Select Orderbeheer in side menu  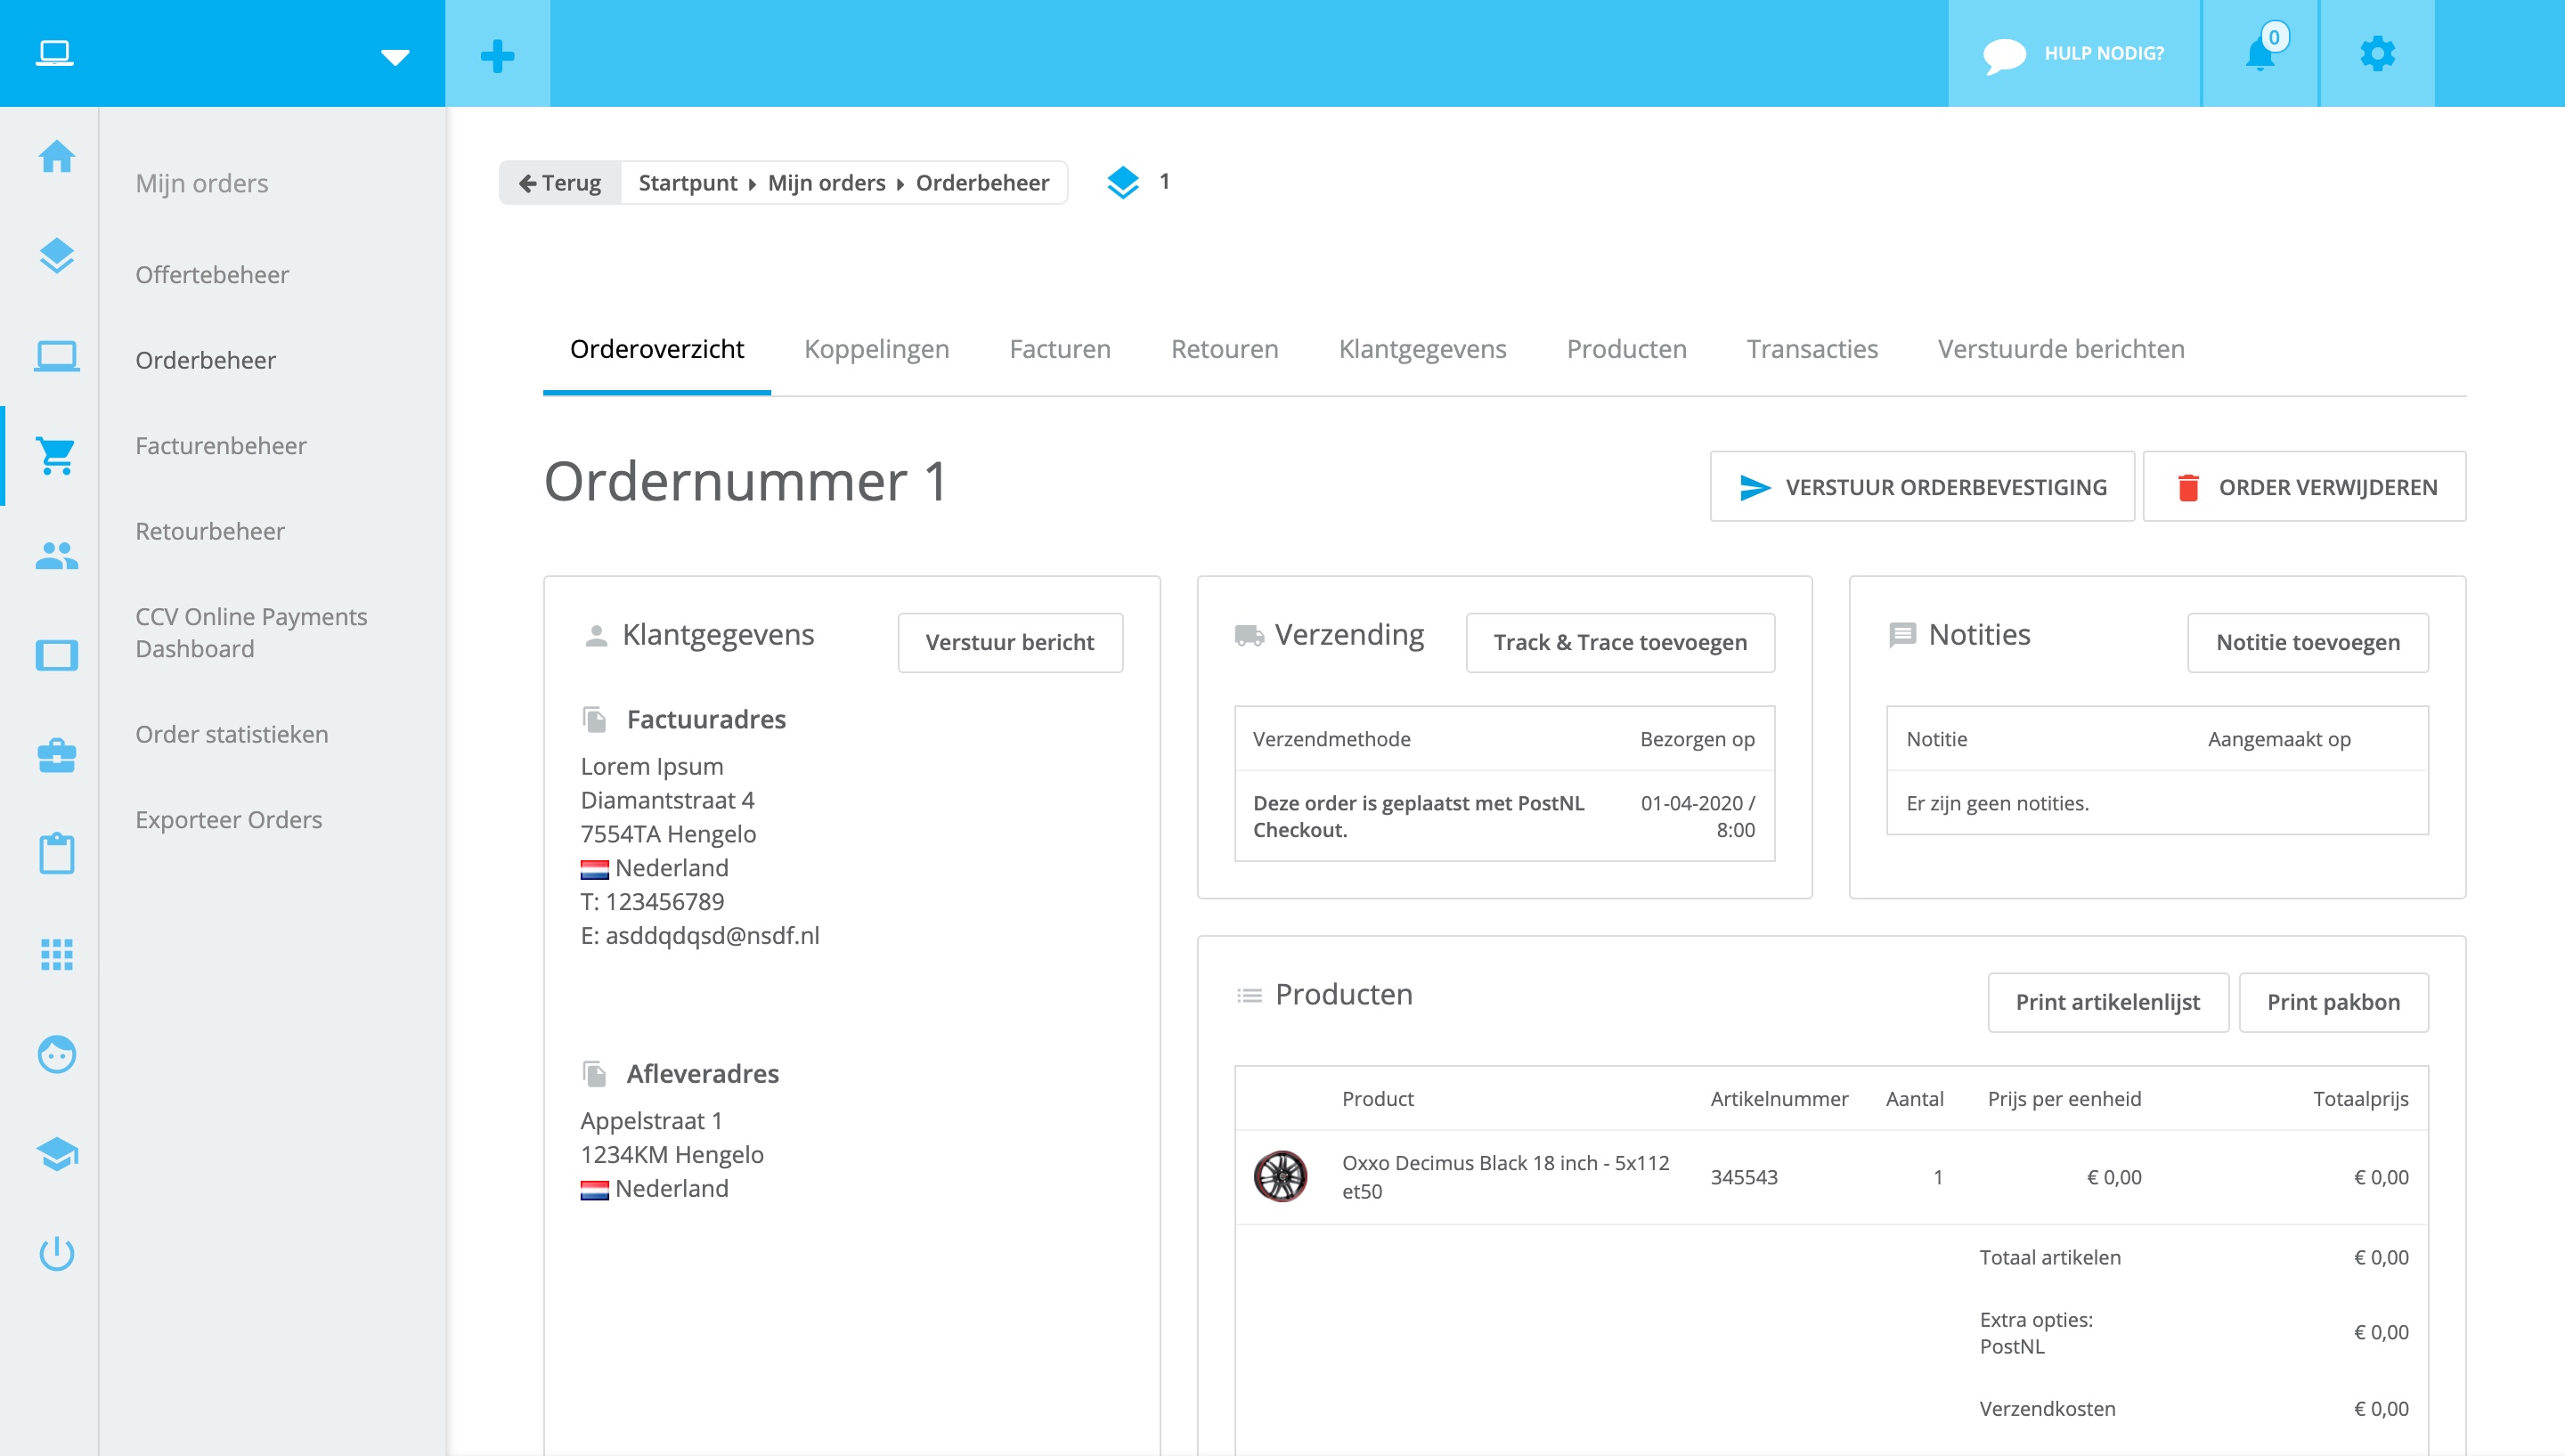(206, 360)
